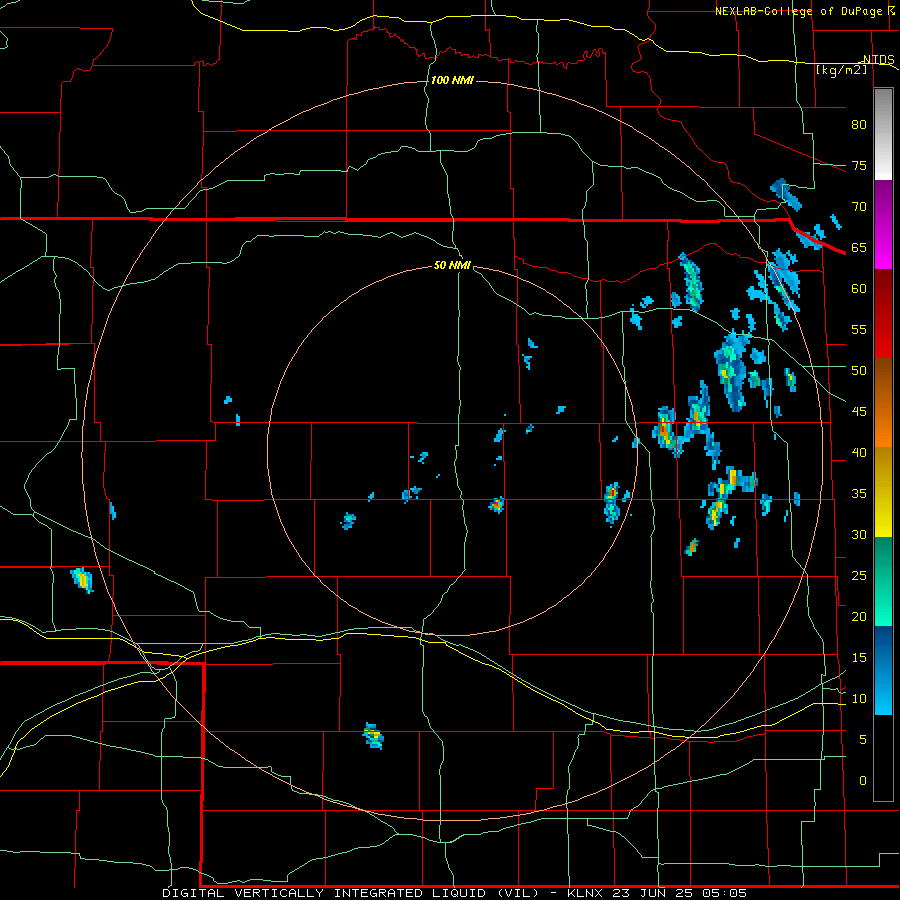The width and height of the screenshot is (900, 900).
Task: Click the 70 value on the color scale
Action: pyautogui.click(x=859, y=207)
